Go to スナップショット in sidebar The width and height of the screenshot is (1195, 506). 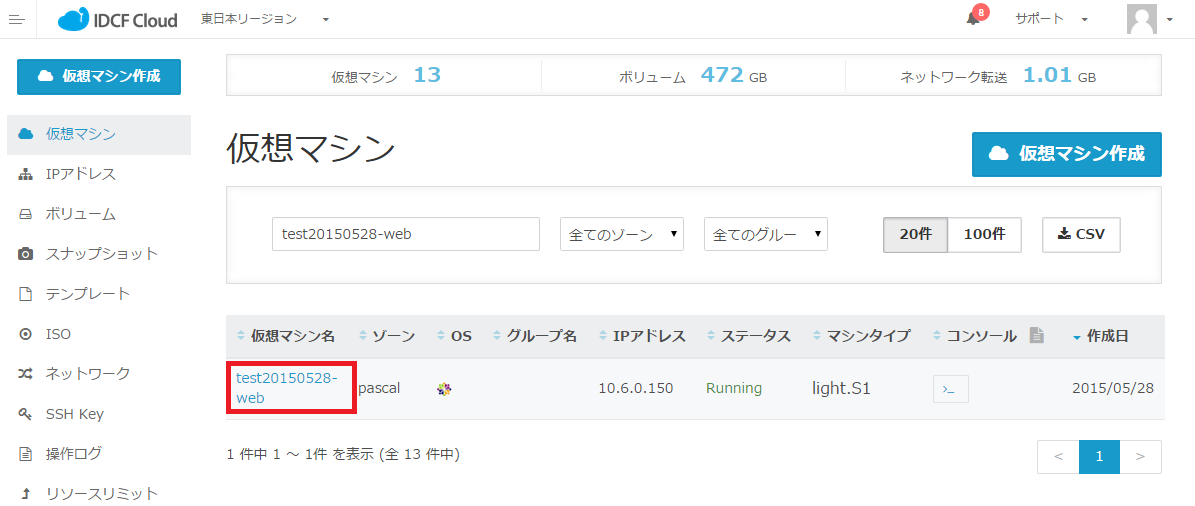click(101, 254)
